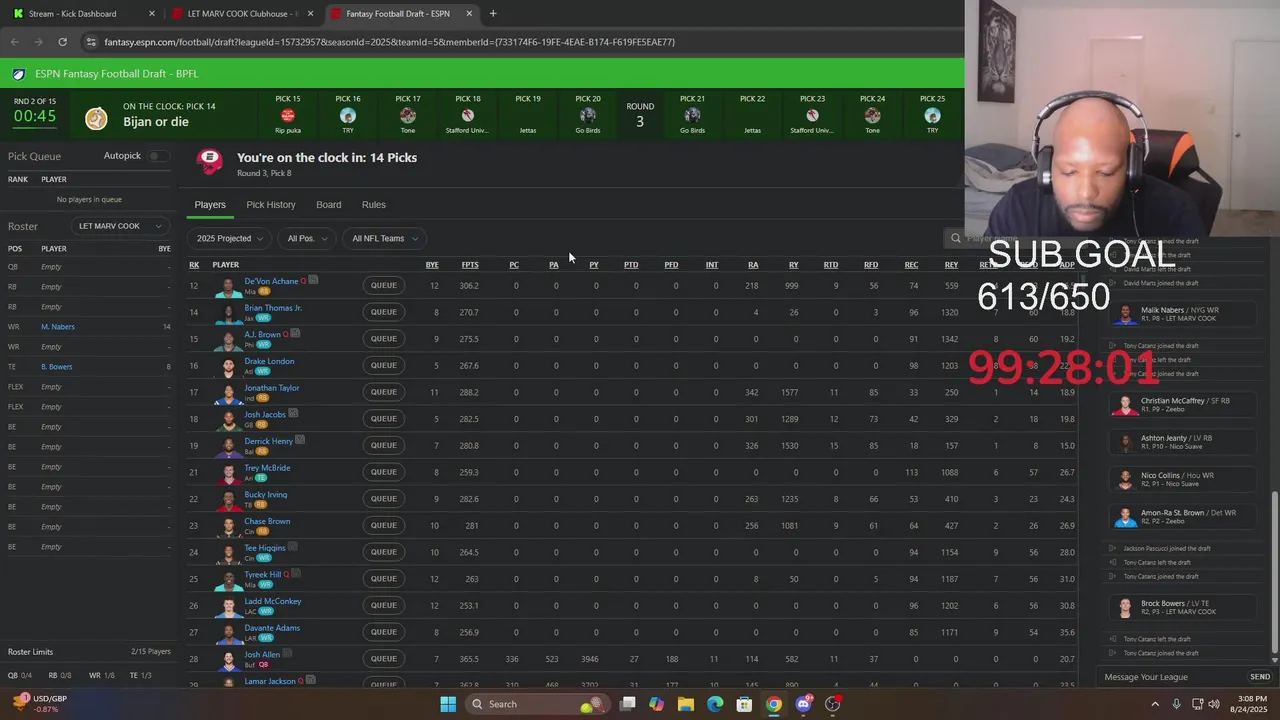
Task: Queue Trey McBride
Action: tap(384, 472)
